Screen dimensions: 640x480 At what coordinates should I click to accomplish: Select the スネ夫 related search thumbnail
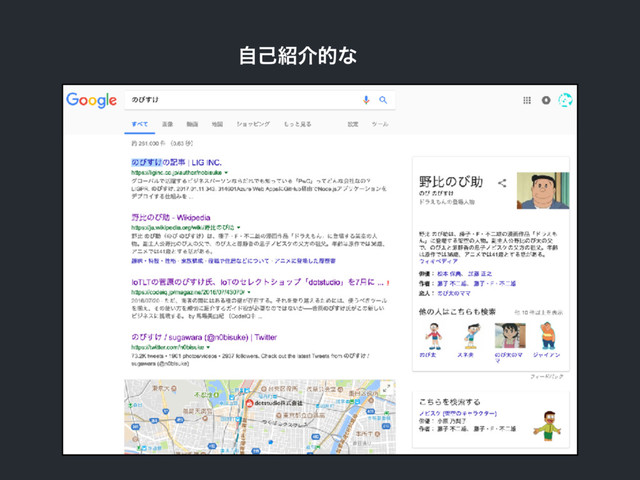point(472,336)
